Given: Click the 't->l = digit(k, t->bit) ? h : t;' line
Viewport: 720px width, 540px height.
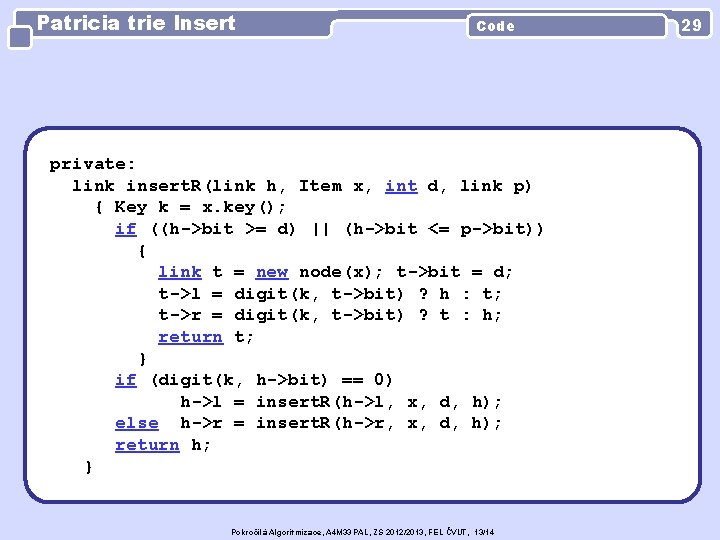Looking at the screenshot, I should coord(330,294).
